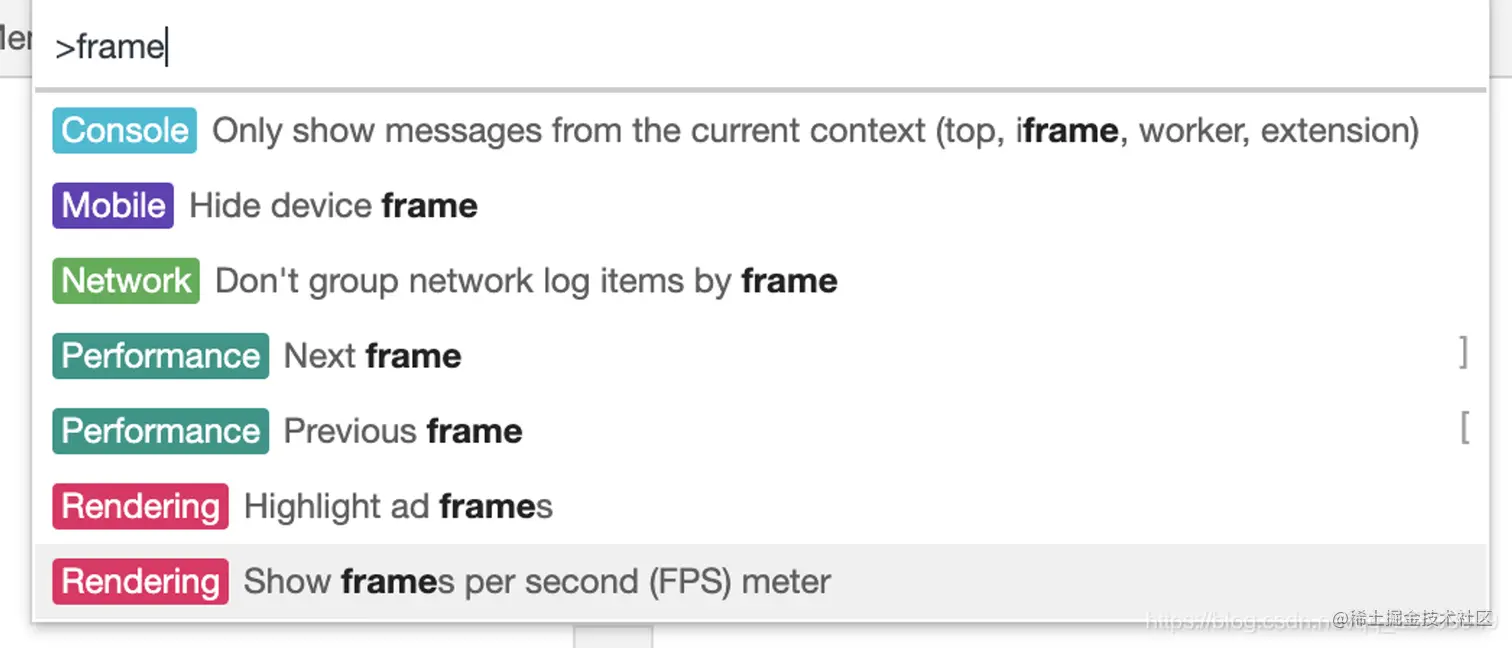The height and width of the screenshot is (648, 1512).
Task: Click the Rendering badge beside Highlight ad frames
Action: 140,506
